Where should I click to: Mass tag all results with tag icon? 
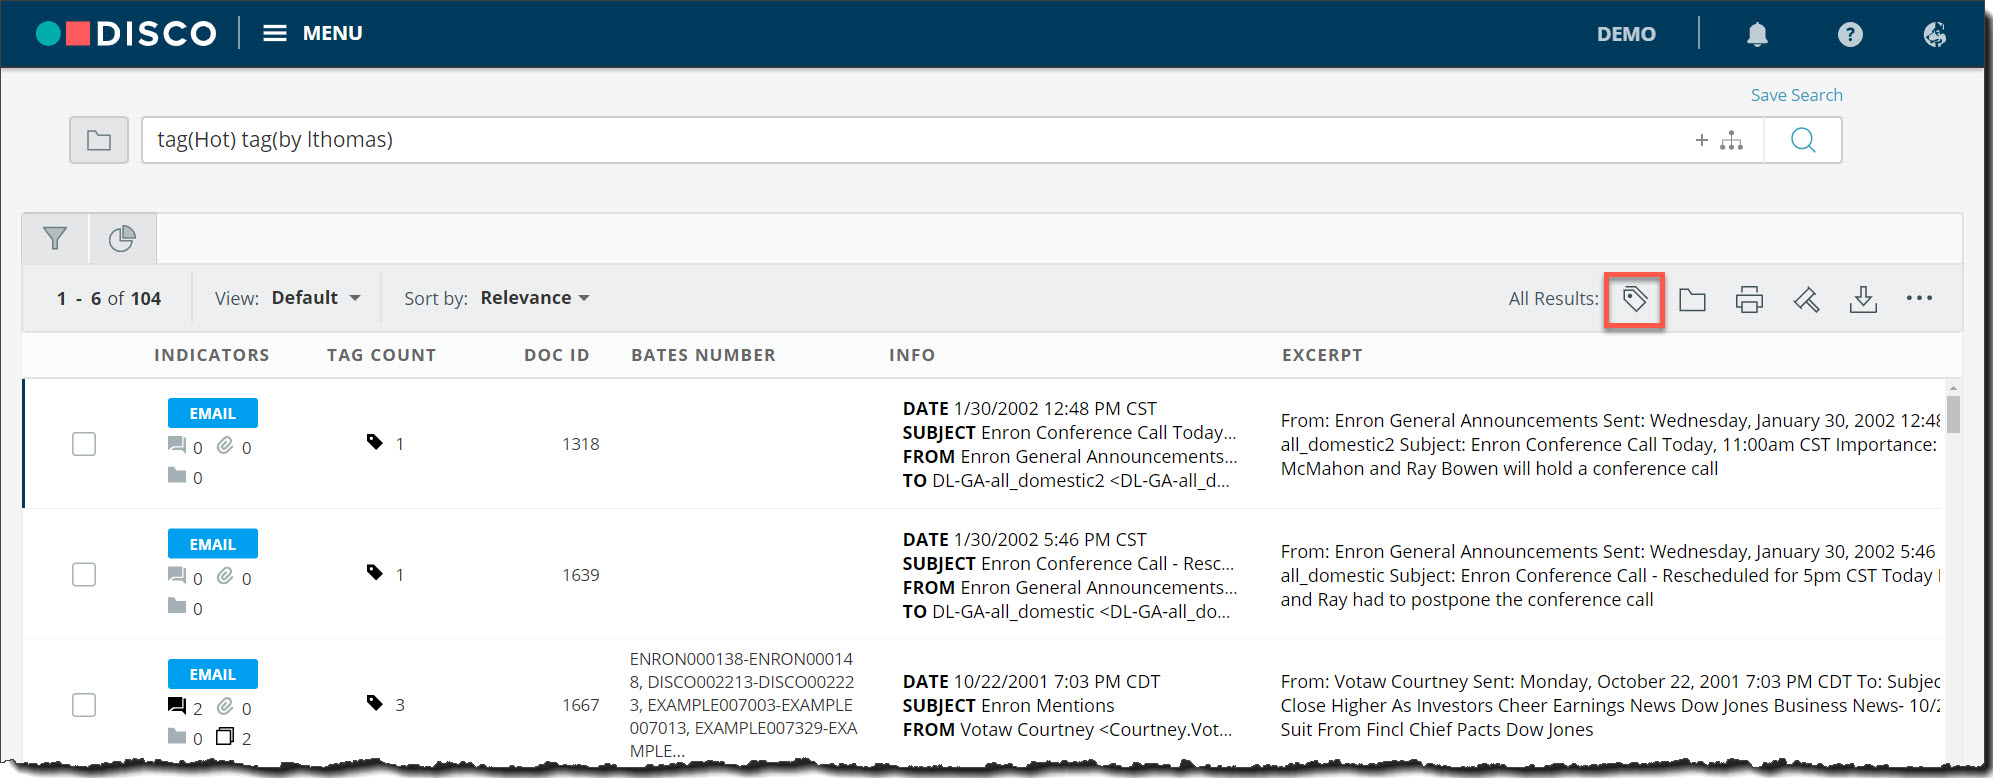pyautogui.click(x=1635, y=299)
